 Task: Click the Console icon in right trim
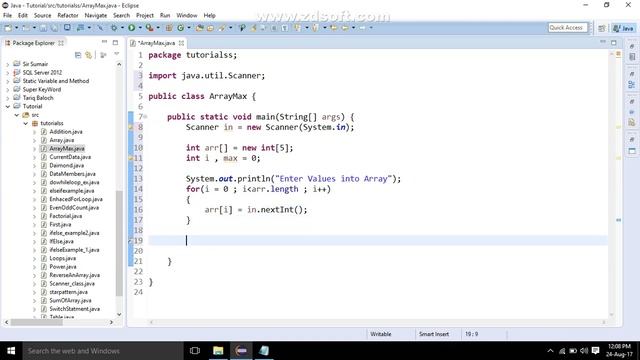tap(632, 151)
